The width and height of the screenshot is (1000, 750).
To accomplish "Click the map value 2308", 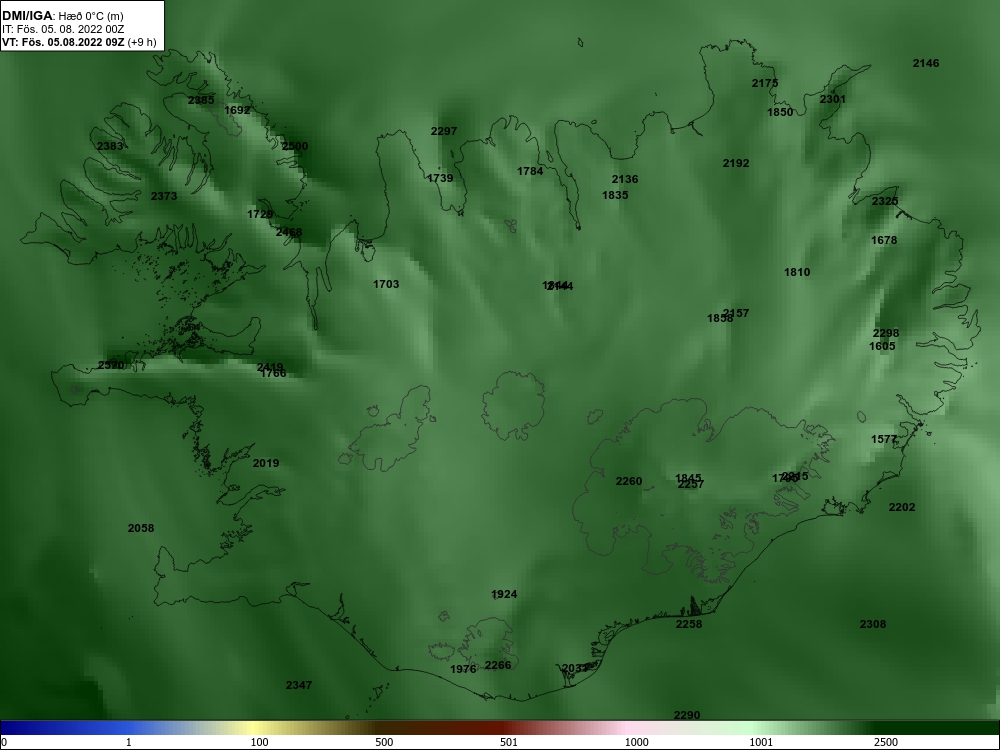I will coord(873,624).
